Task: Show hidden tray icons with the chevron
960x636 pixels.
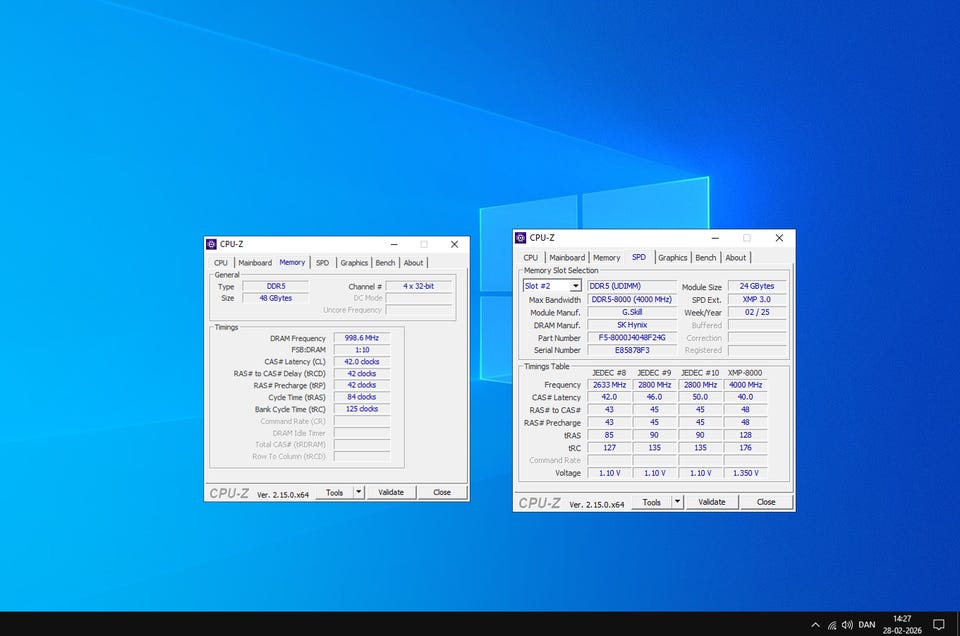Action: (x=815, y=625)
